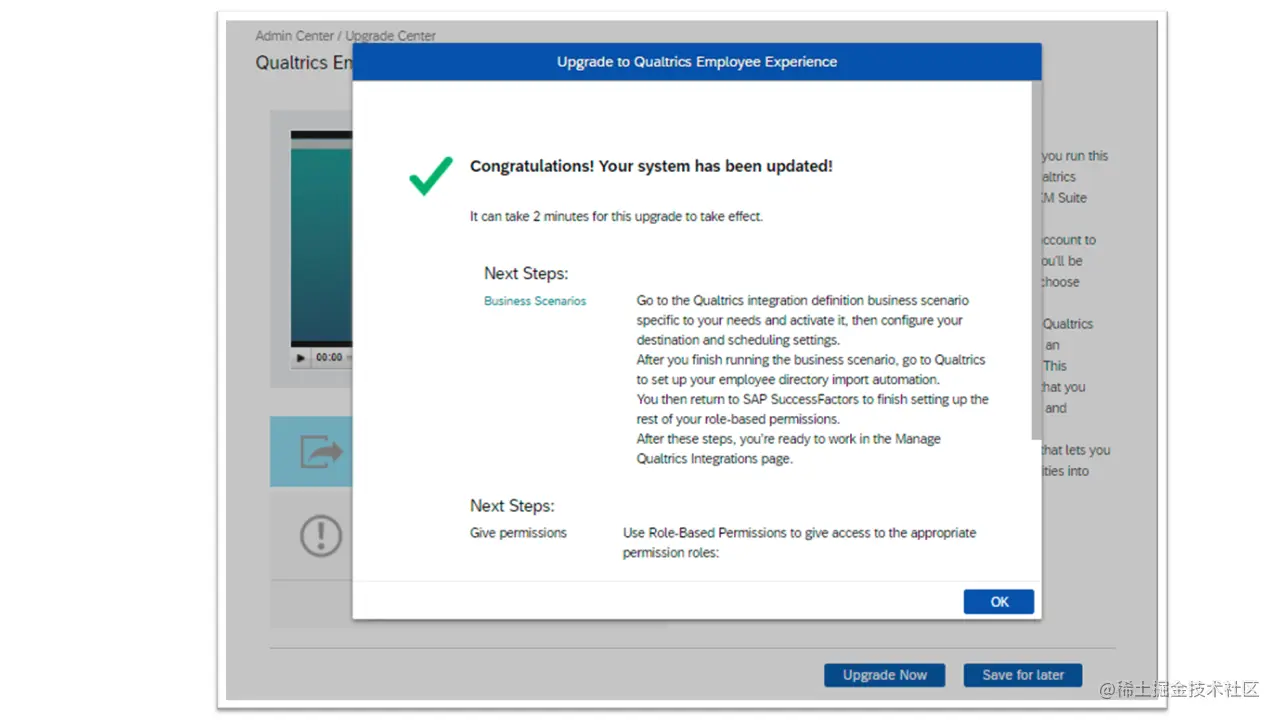Click the dialog's vertical scrollbar

1036,260
